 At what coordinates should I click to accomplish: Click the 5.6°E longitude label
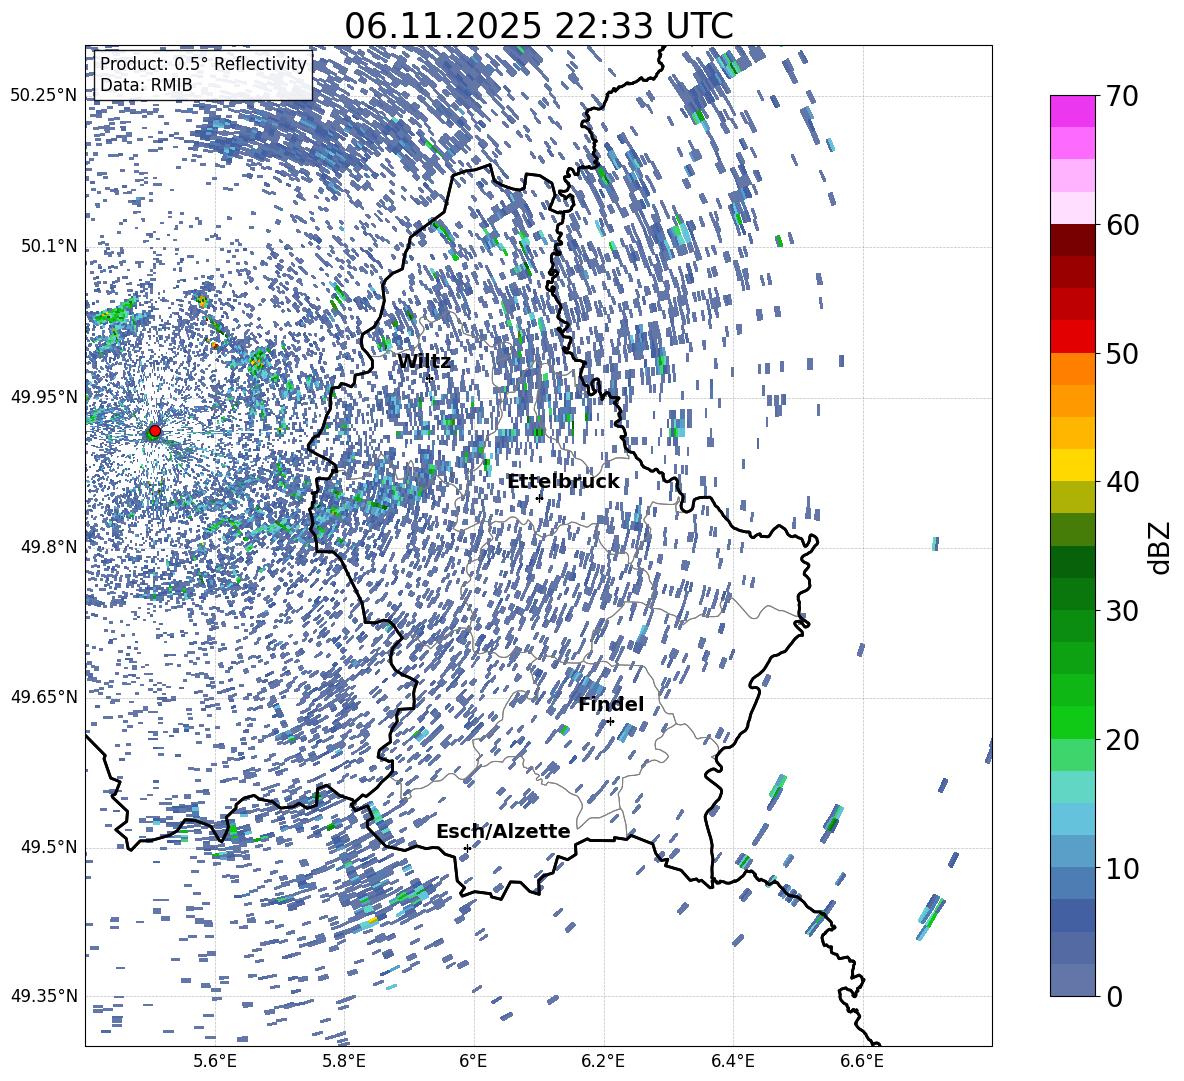214,1061
